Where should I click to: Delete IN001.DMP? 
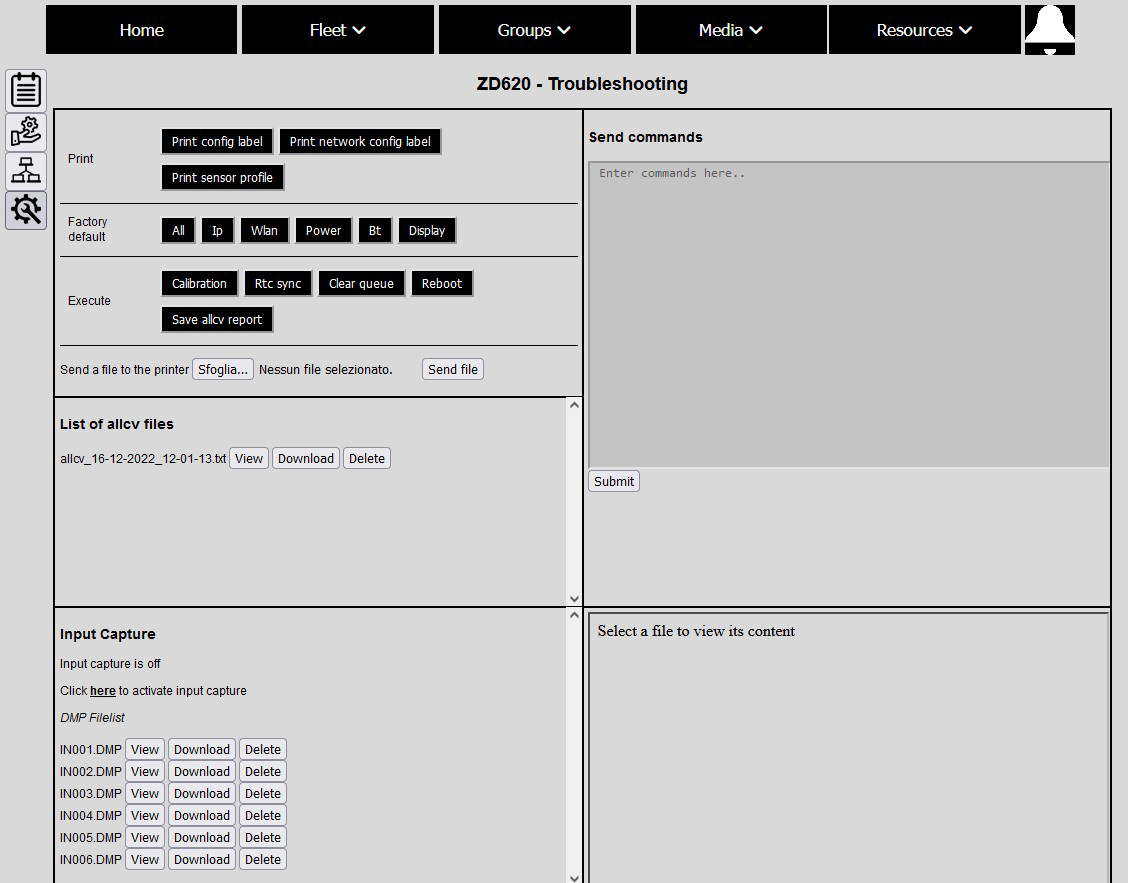(x=263, y=749)
